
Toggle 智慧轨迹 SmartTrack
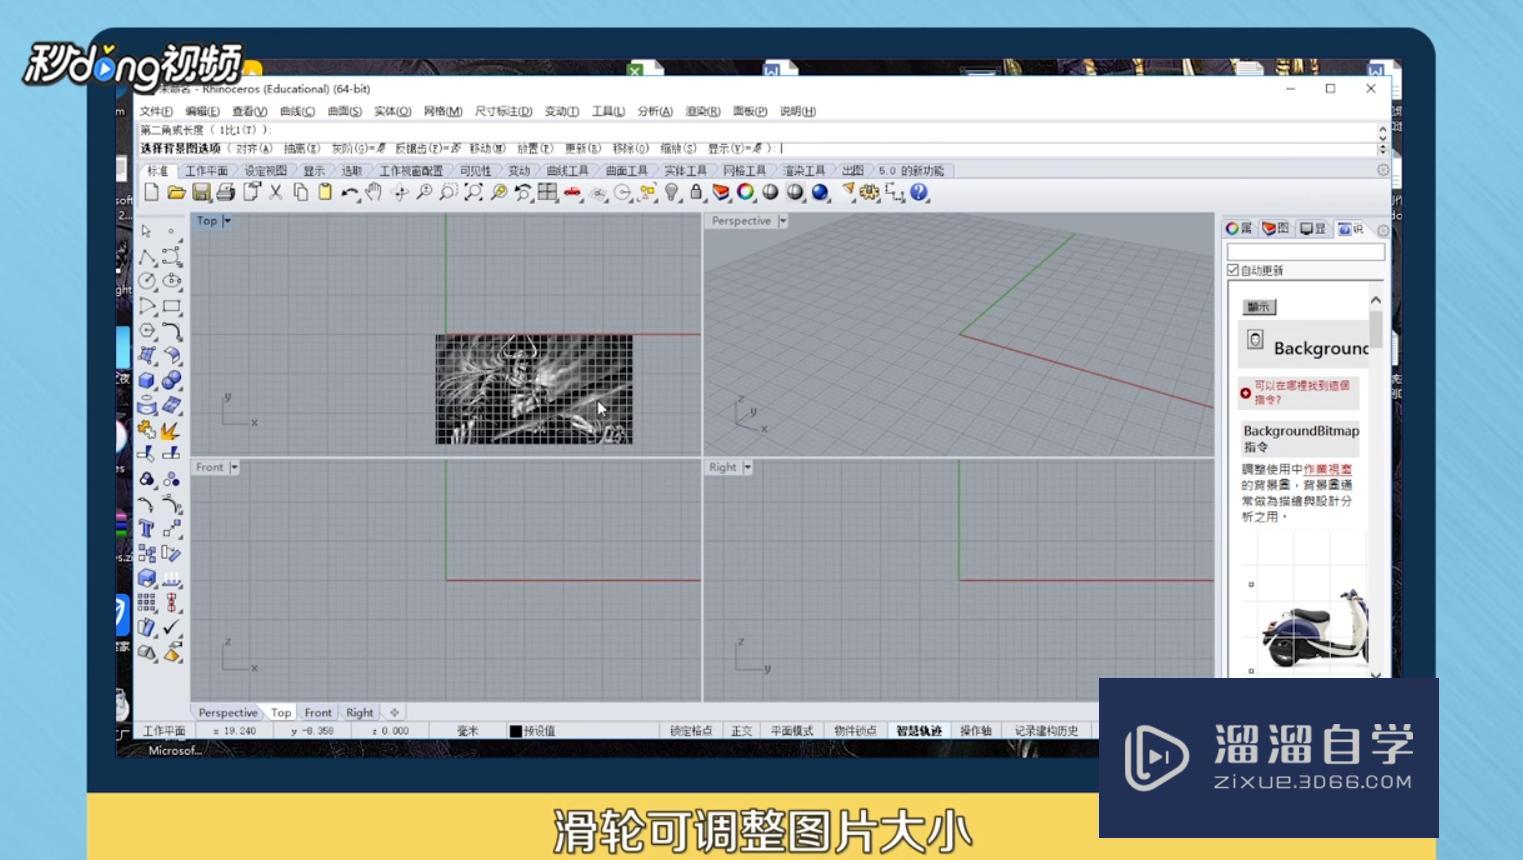point(919,731)
